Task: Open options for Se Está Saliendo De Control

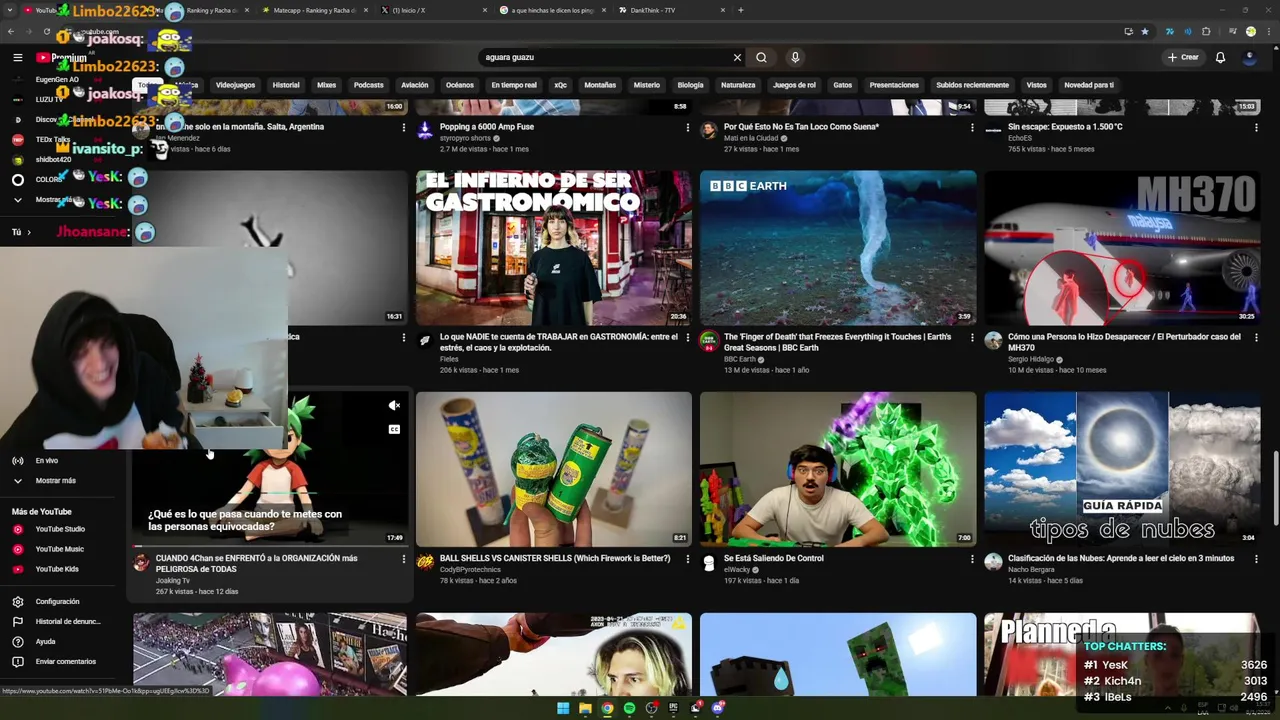Action: click(x=972, y=559)
